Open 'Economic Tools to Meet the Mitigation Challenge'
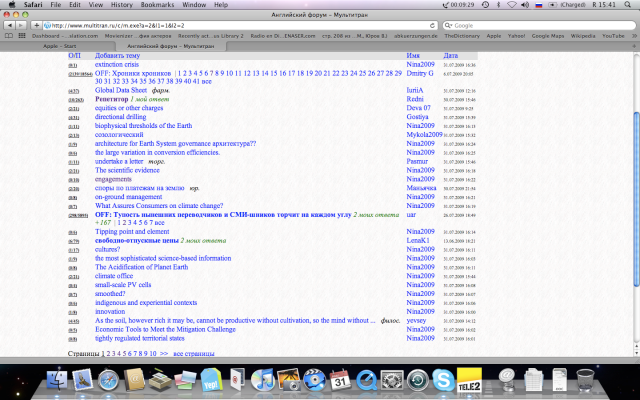 pos(165,329)
